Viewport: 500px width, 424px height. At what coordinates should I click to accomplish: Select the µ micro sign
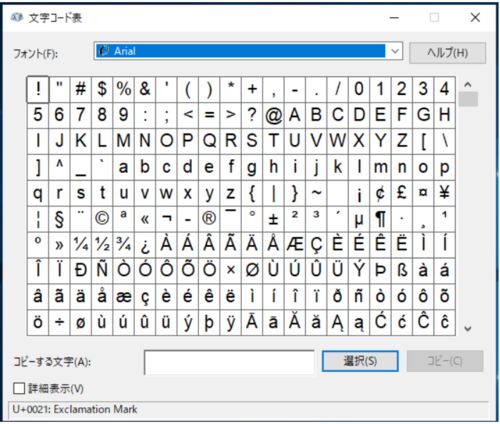(x=359, y=219)
